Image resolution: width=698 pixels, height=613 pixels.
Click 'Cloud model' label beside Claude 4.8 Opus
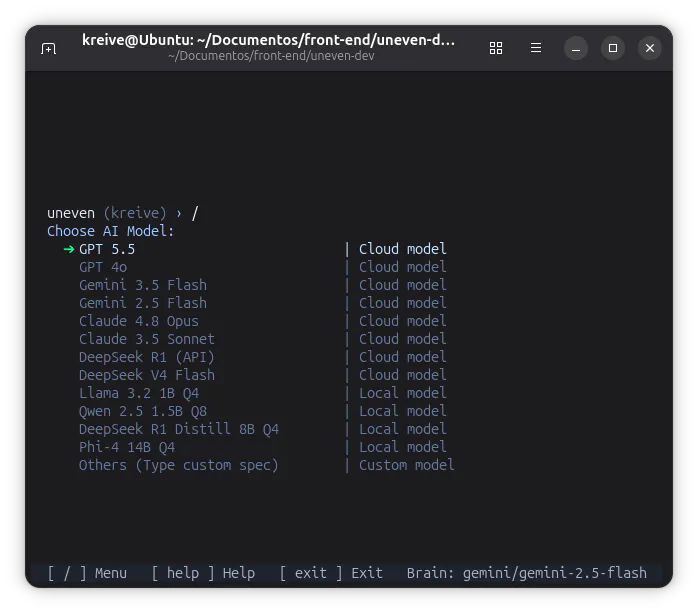(402, 321)
